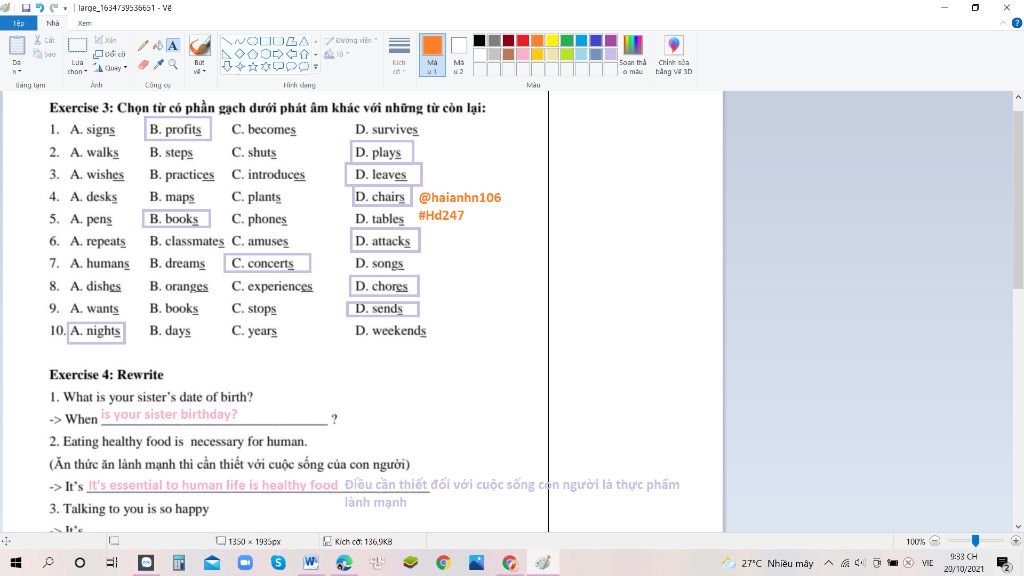Open Google Chrome from taskbar
The width and height of the screenshot is (1024, 576).
443,562
